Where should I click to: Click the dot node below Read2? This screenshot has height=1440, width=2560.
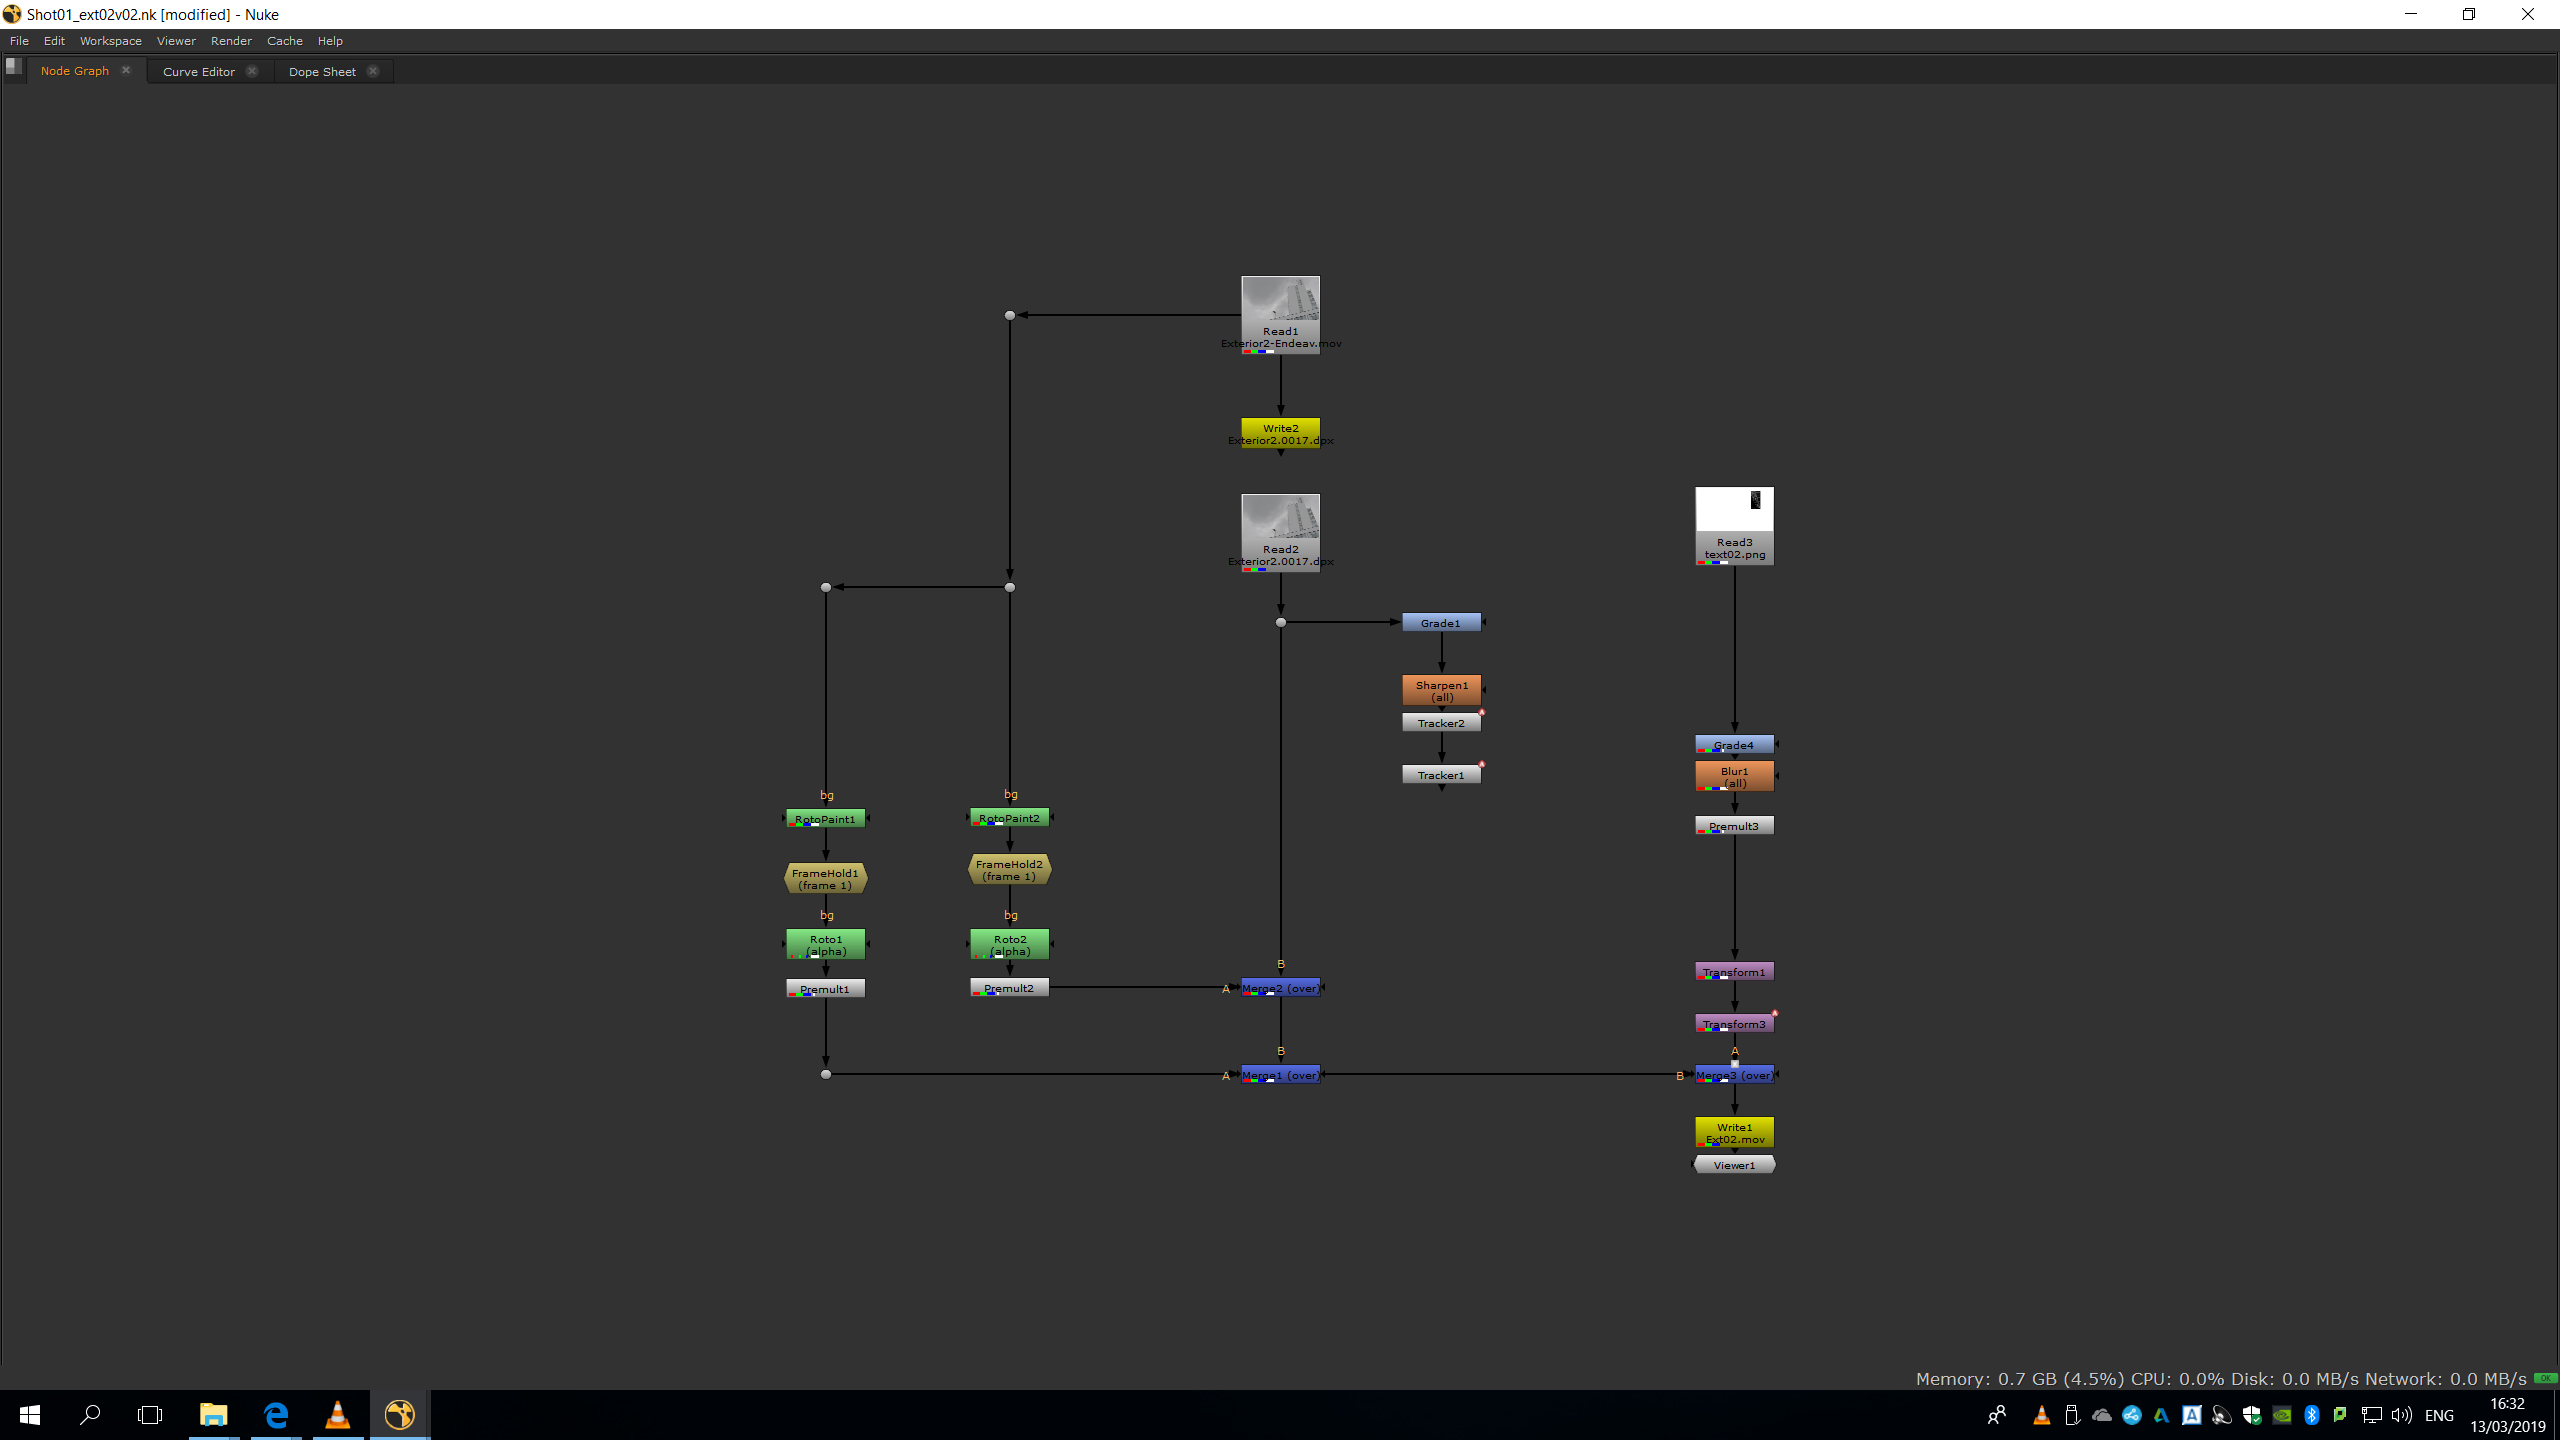coord(1280,622)
